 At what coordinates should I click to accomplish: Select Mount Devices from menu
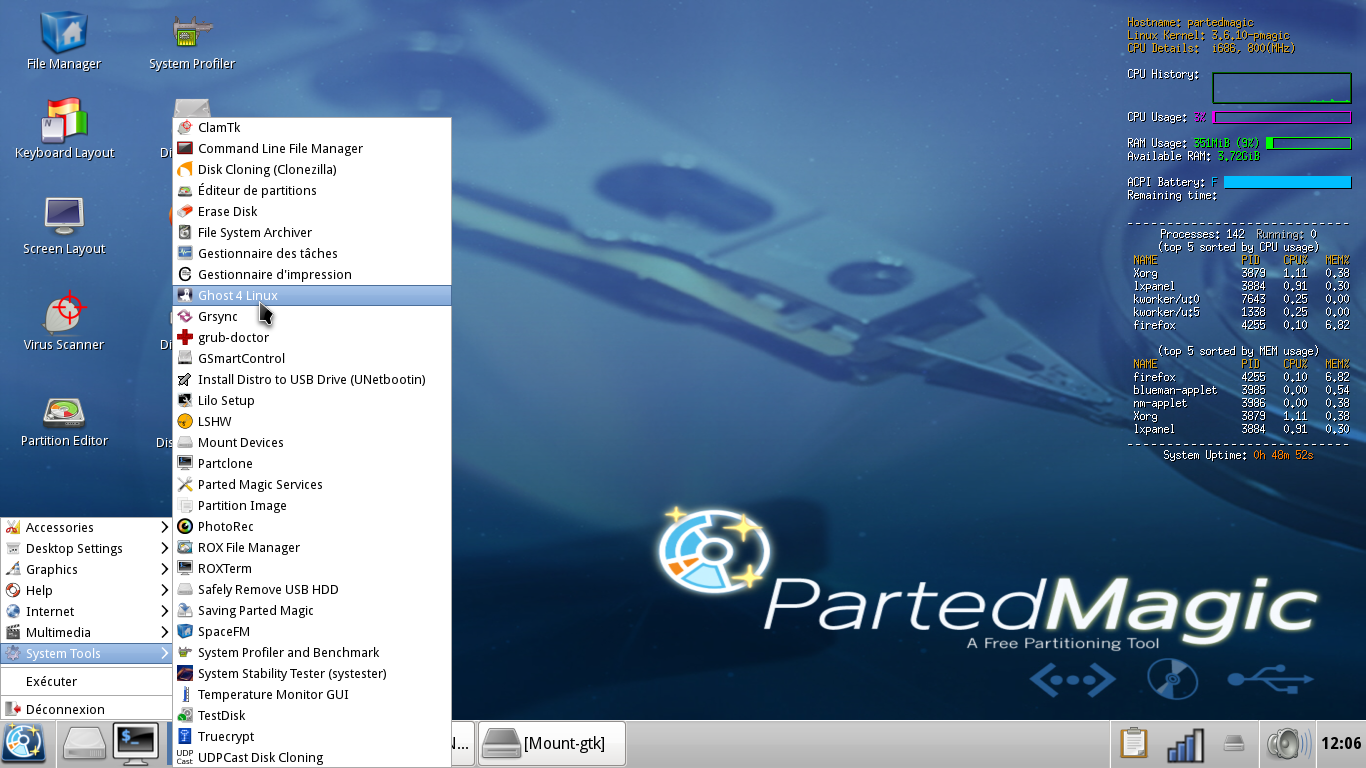coord(312,442)
